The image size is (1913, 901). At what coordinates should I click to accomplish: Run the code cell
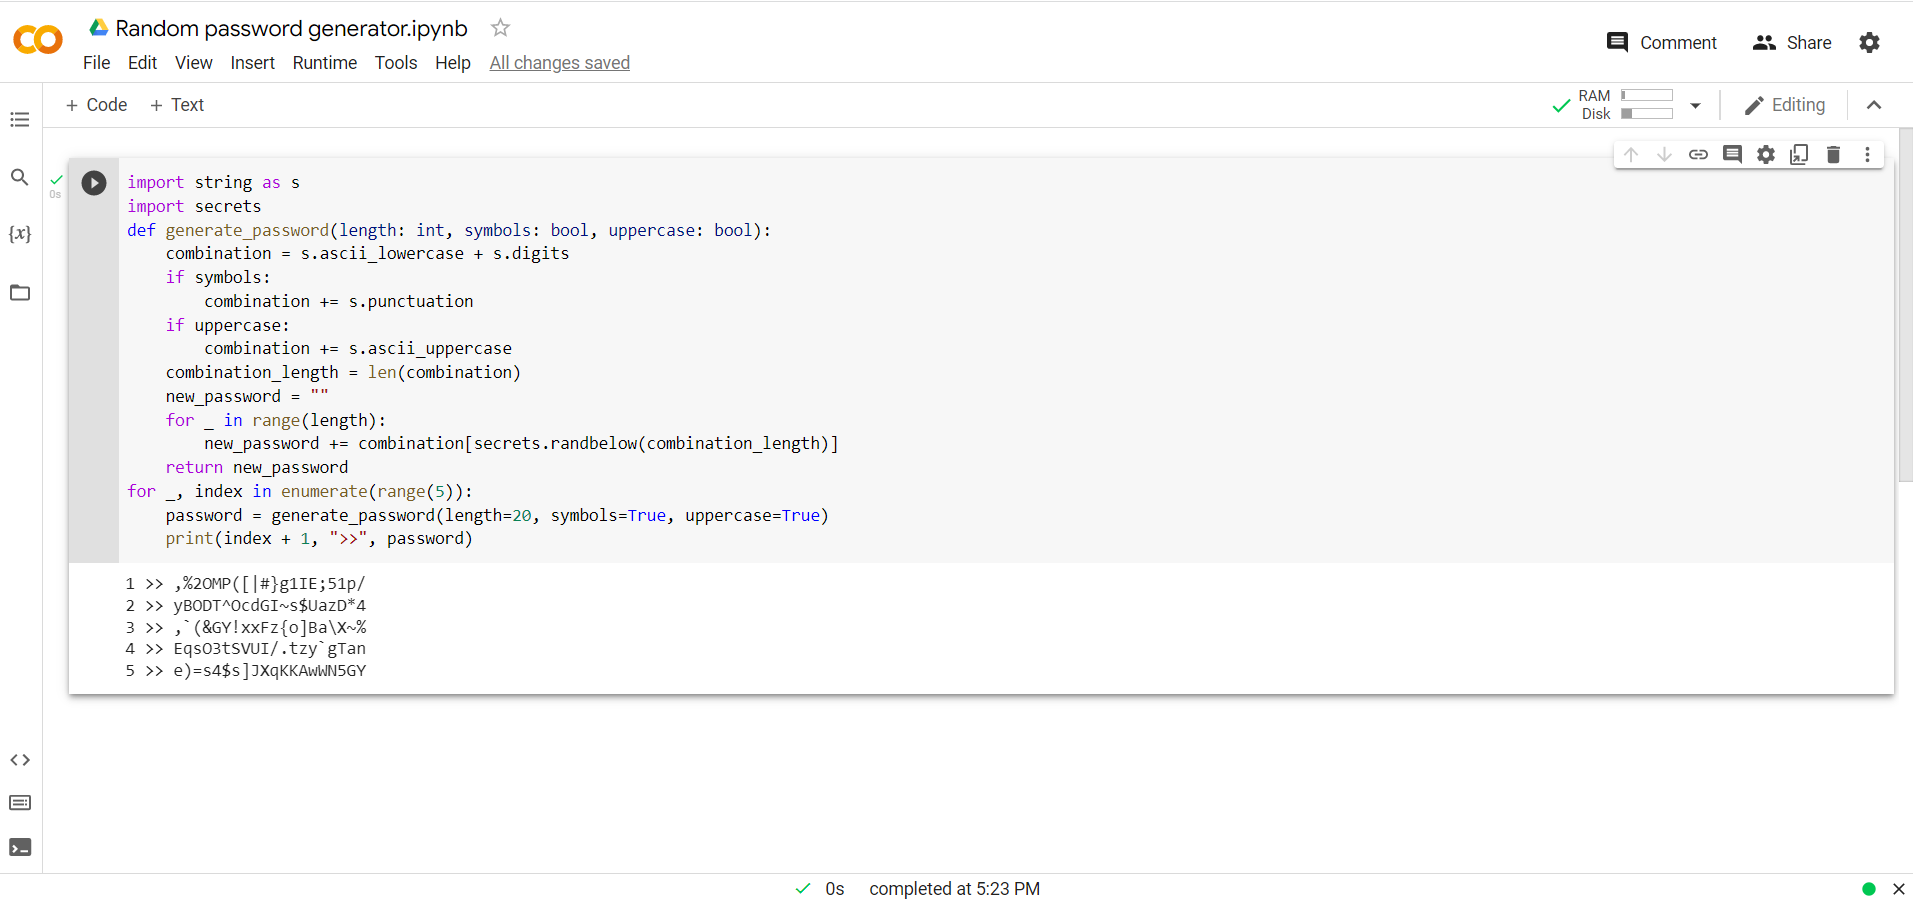(94, 183)
